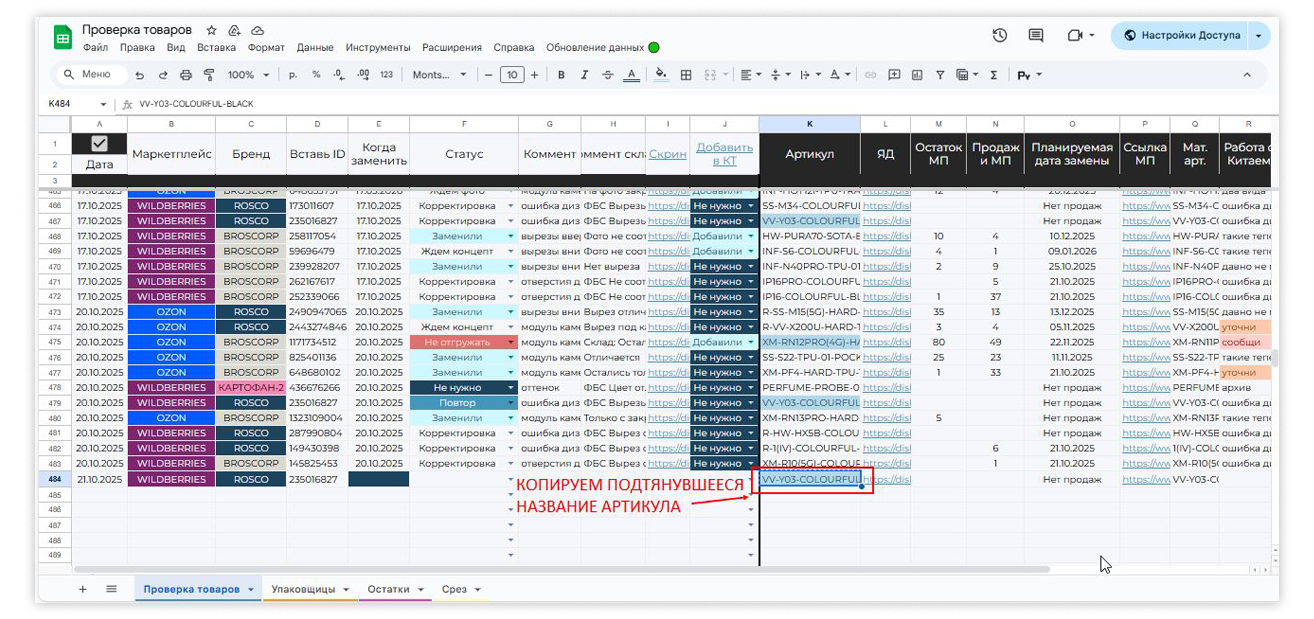Click the paint format roller icon

pos(209,75)
